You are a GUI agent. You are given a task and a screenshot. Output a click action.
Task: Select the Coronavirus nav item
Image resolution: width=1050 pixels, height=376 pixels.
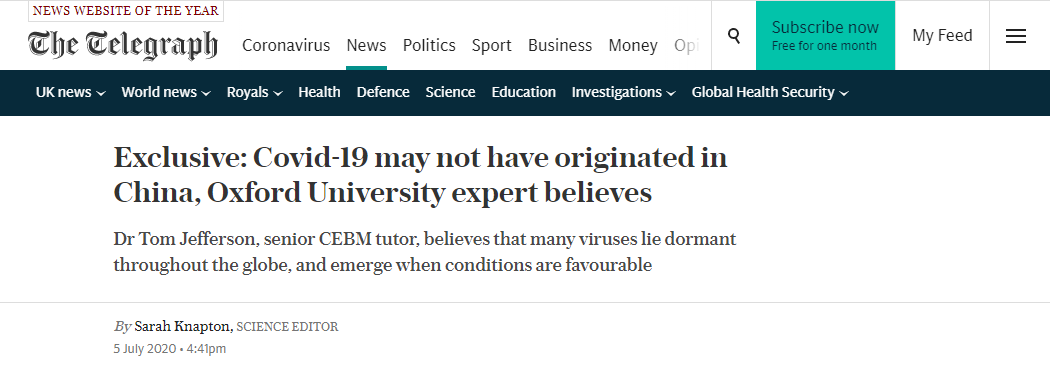[286, 46]
